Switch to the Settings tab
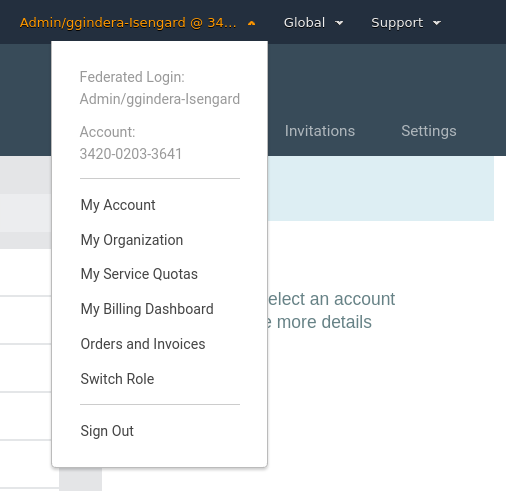Screen dimensions: 506x491 coord(429,131)
